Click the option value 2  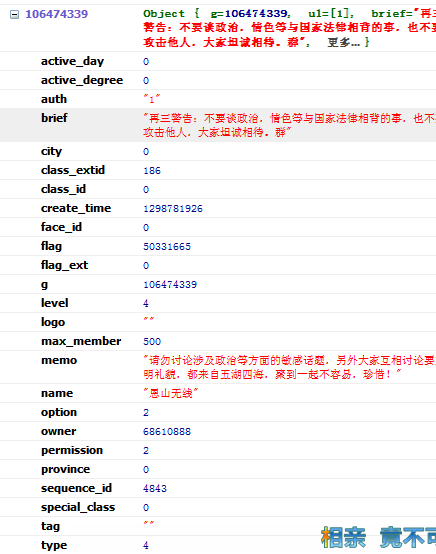point(146,413)
